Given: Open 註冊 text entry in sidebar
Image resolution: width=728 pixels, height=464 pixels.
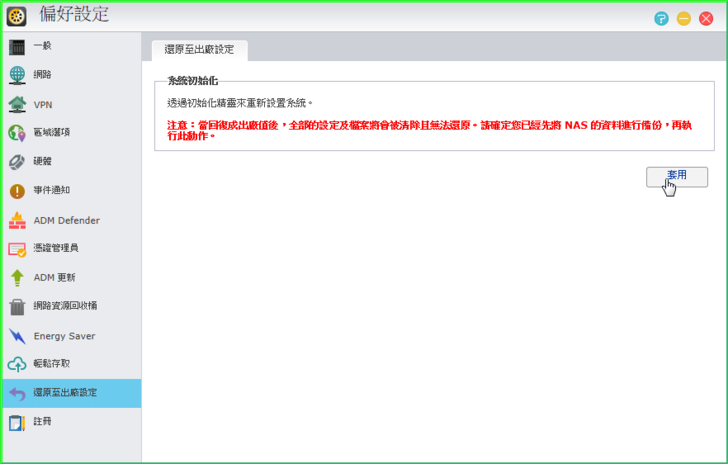Looking at the screenshot, I should (x=42, y=422).
